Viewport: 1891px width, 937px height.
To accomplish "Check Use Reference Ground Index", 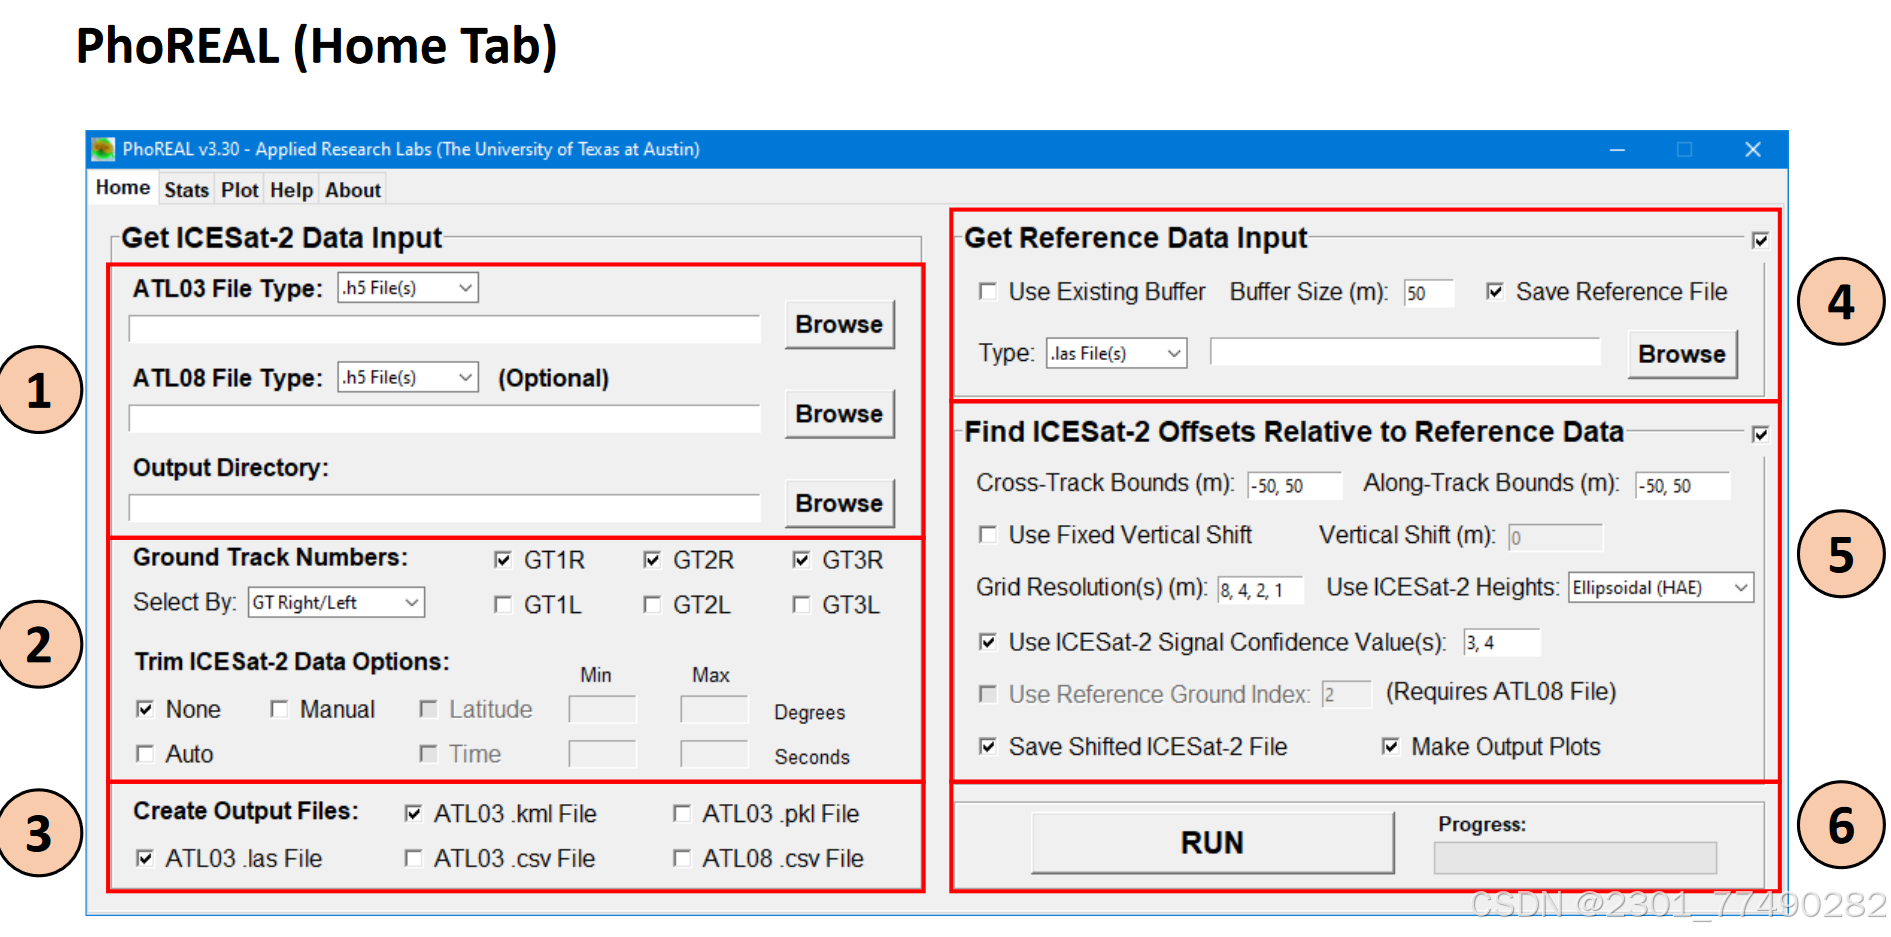I will (988, 694).
